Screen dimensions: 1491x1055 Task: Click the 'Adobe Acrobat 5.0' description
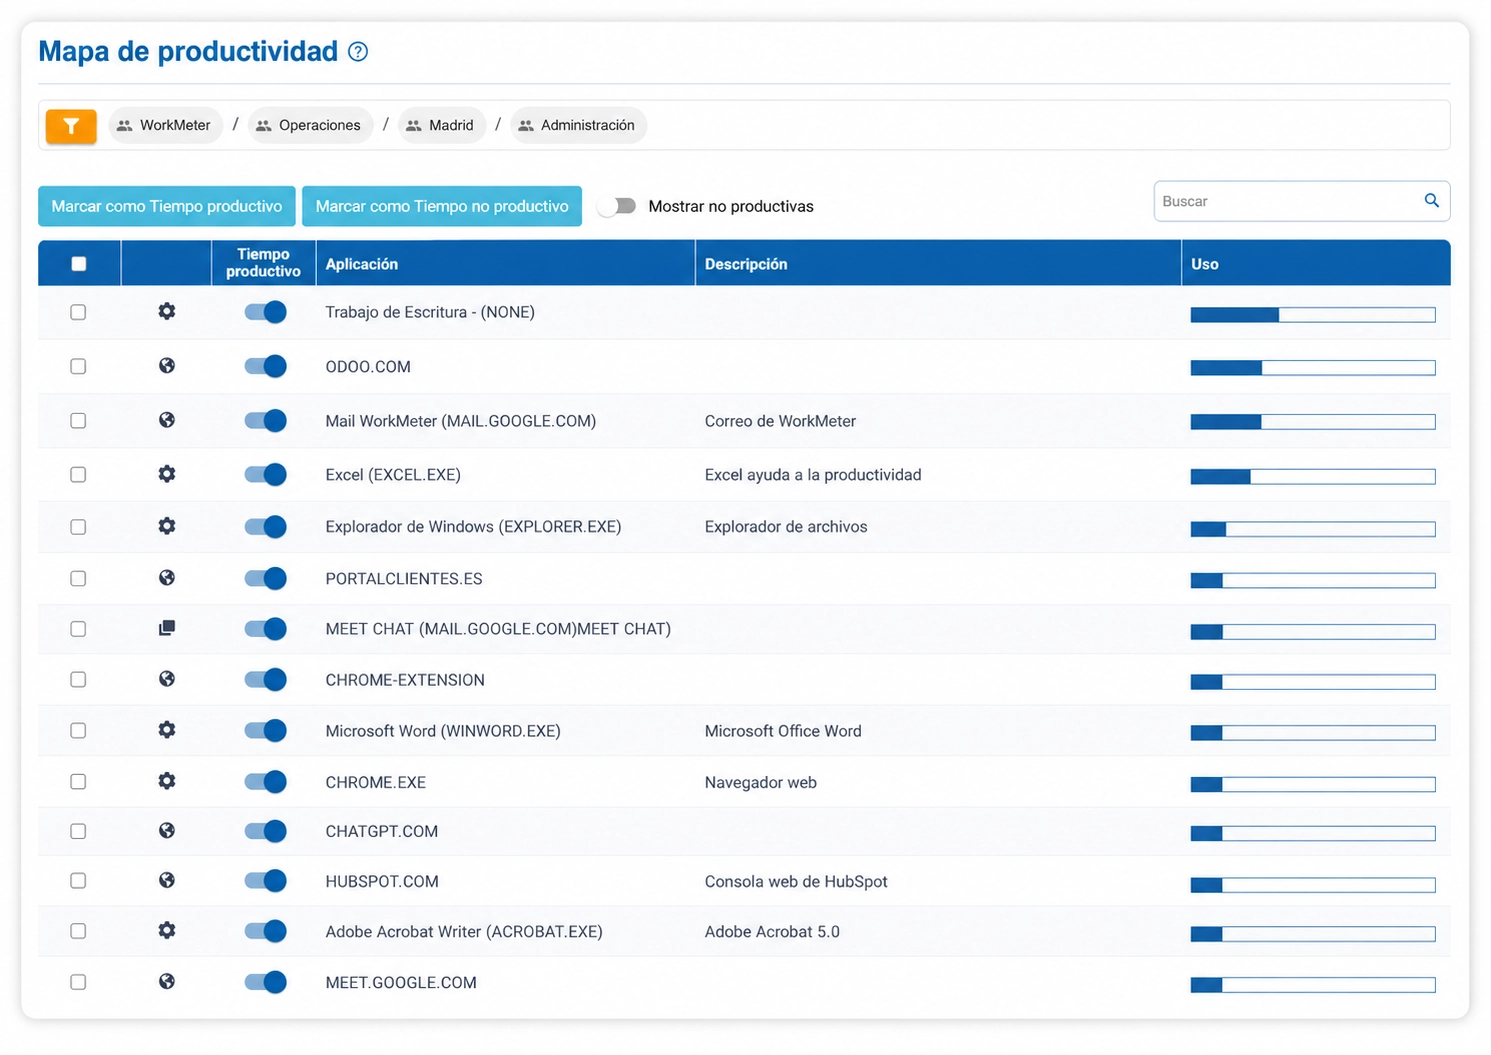pos(772,931)
